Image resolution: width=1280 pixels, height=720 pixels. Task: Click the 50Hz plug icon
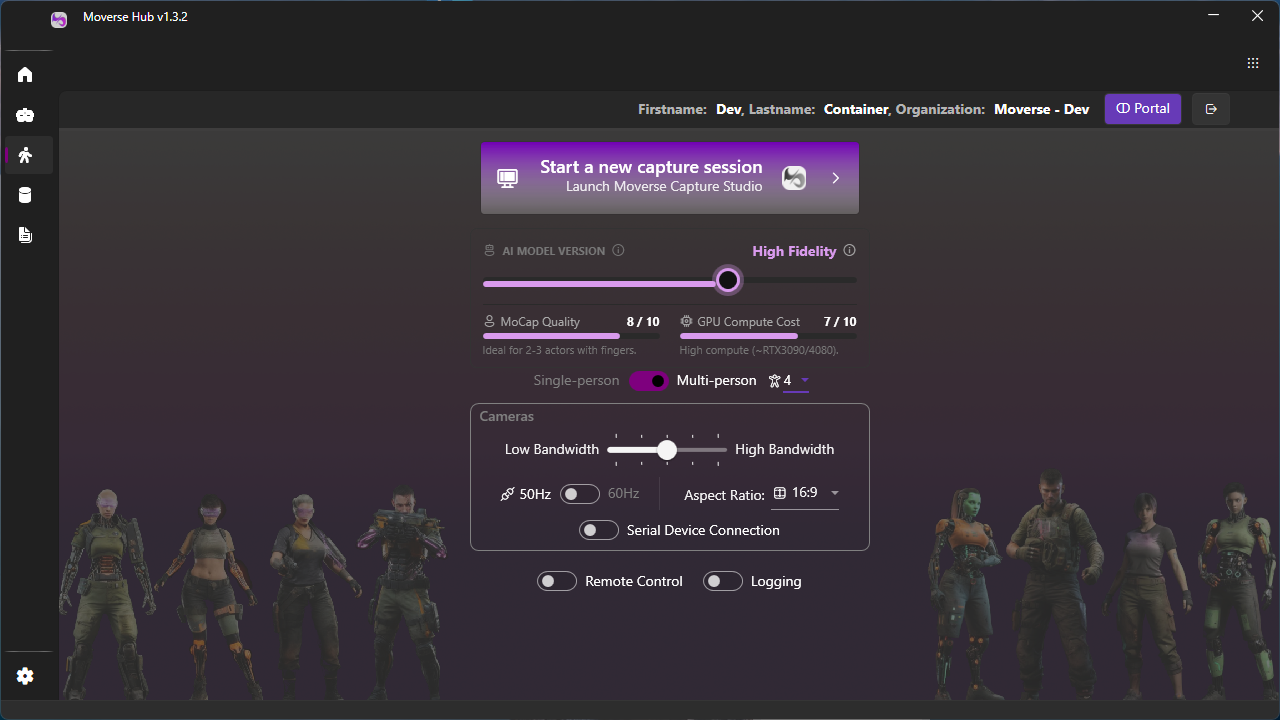(x=507, y=494)
